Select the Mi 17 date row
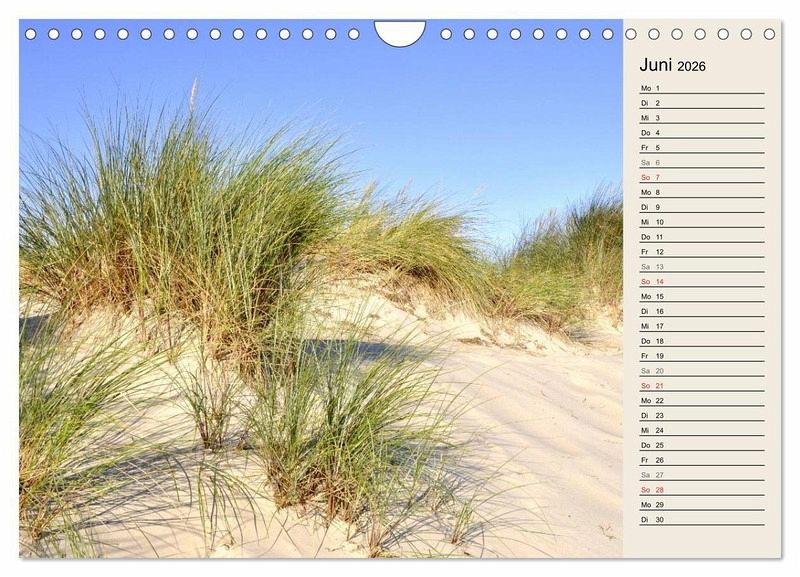This screenshot has height=577, width=800. point(702,326)
